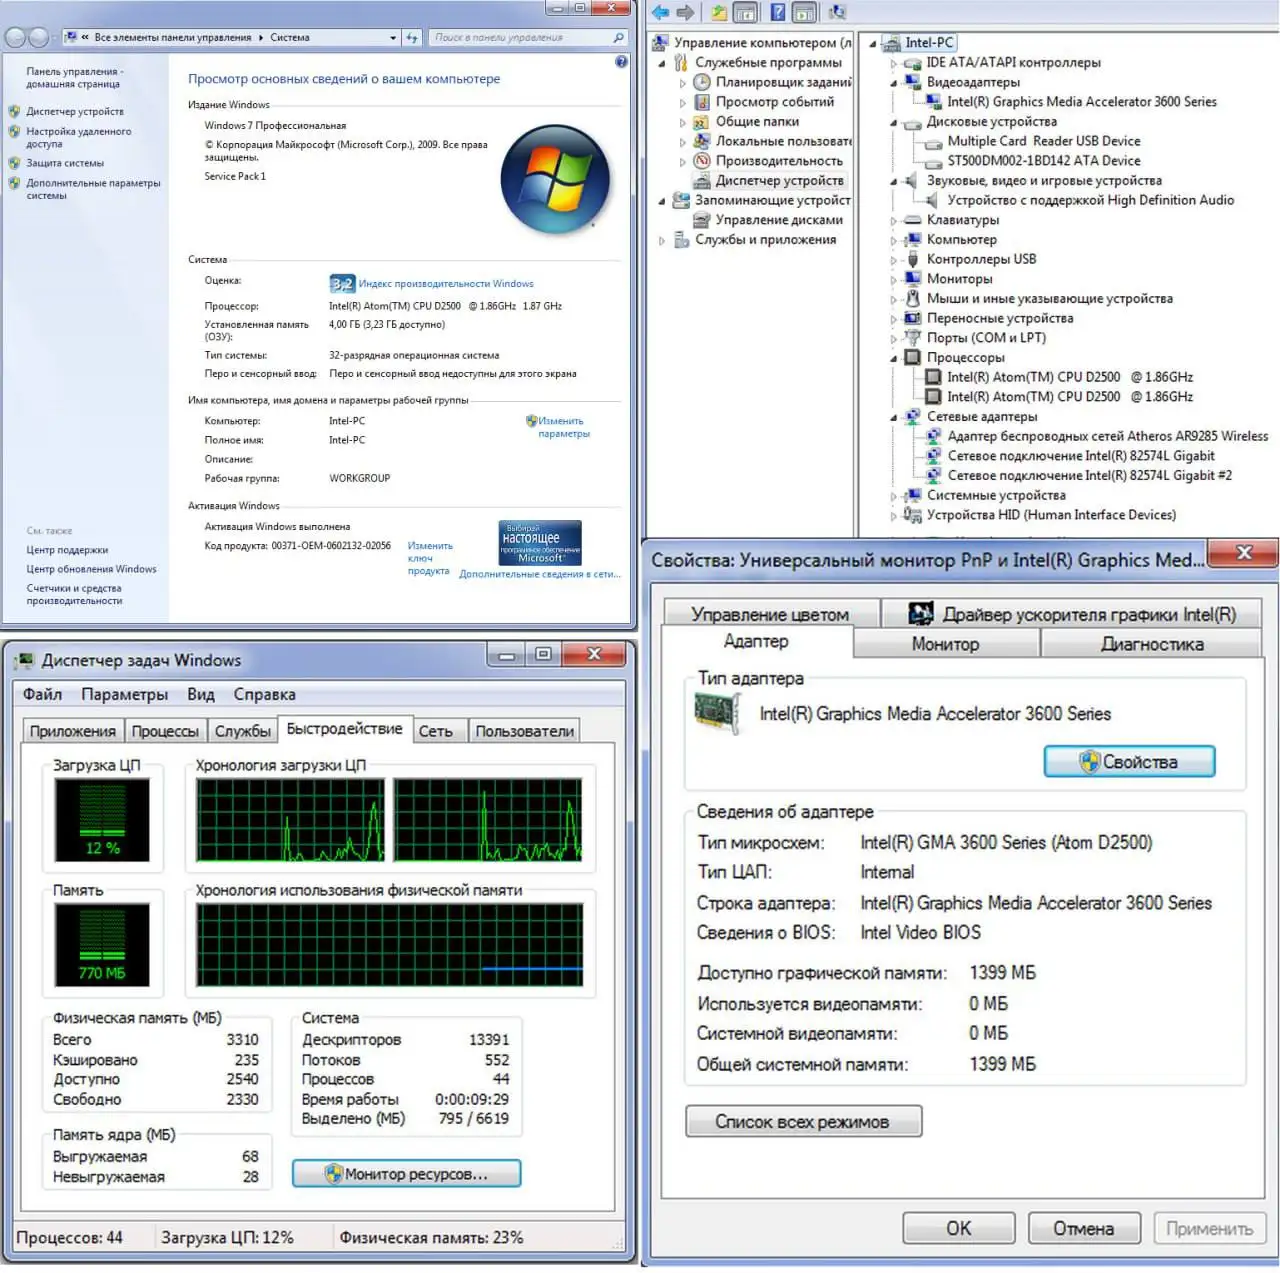The image size is (1280, 1273).
Task: Expand the Мониторы category
Action: tap(894, 279)
